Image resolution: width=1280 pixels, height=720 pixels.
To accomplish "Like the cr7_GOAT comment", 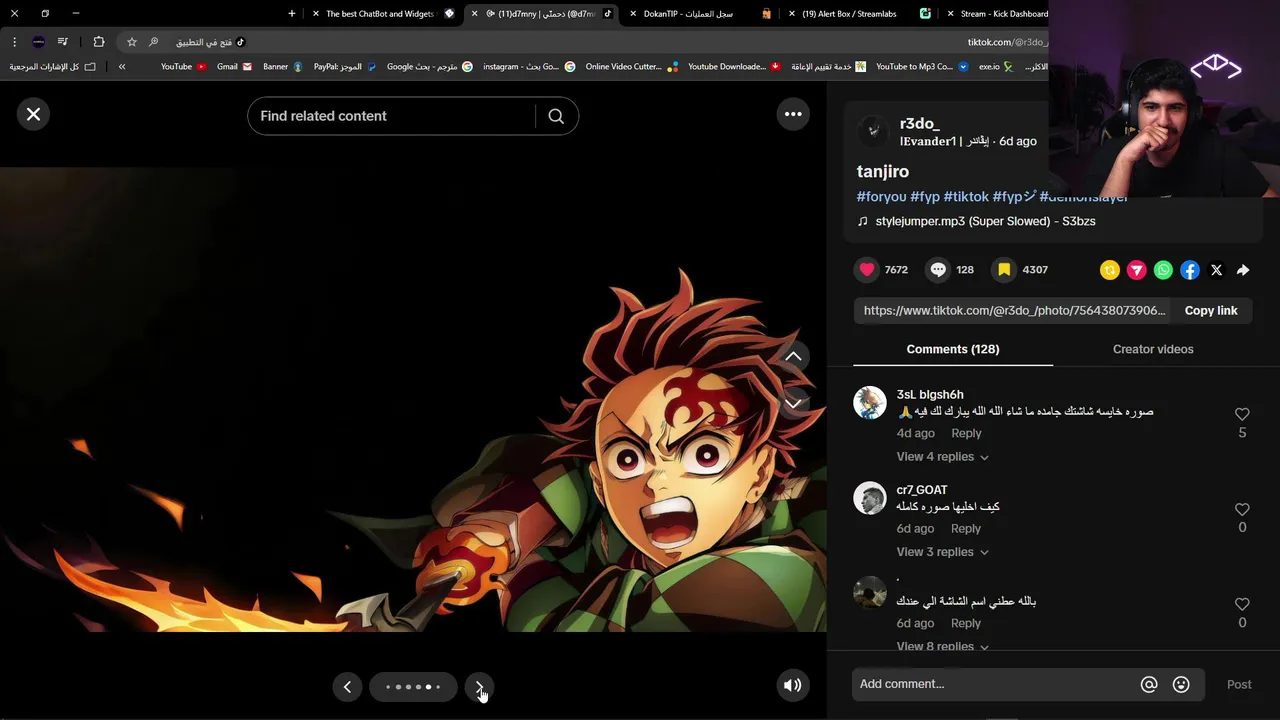I will pos(1242,509).
